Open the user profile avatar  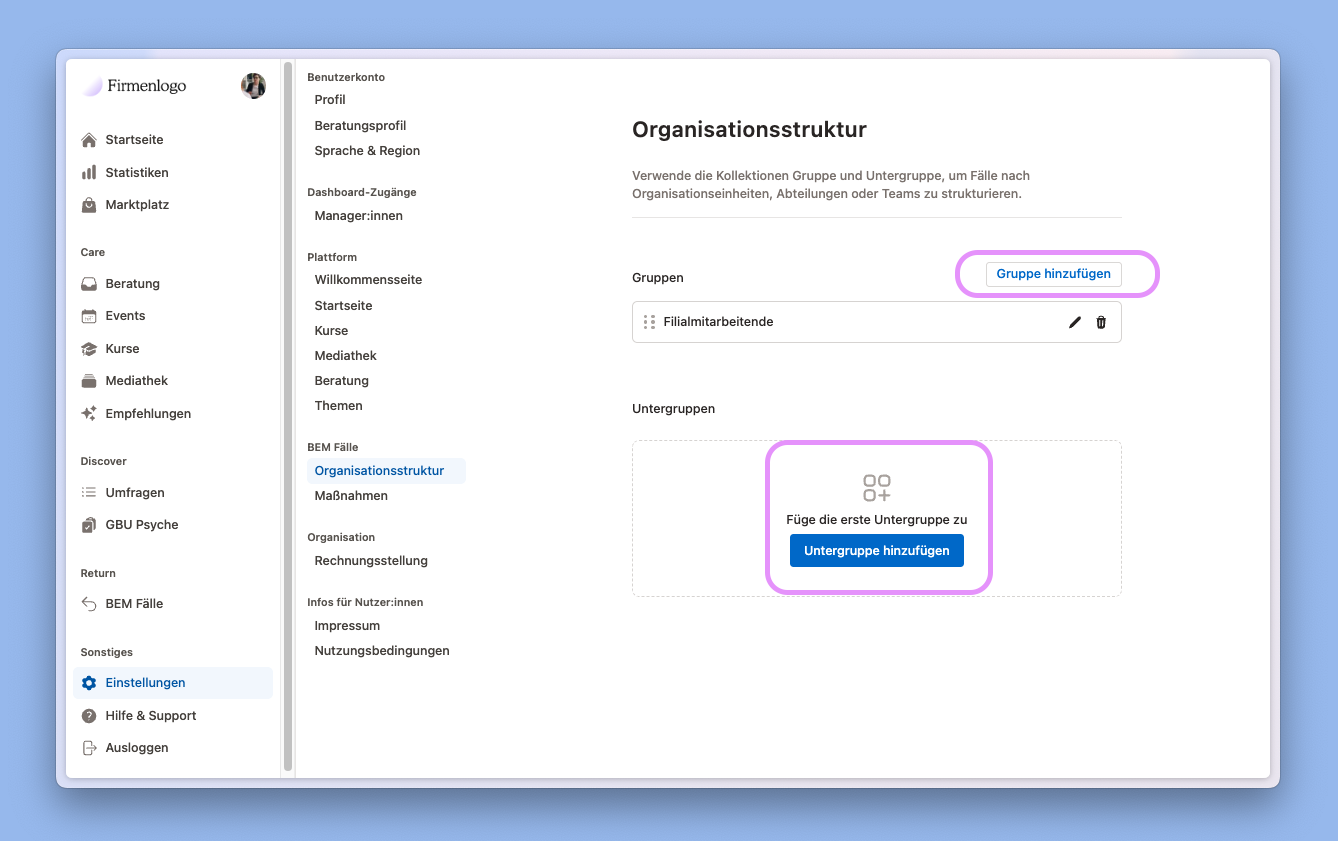(253, 86)
